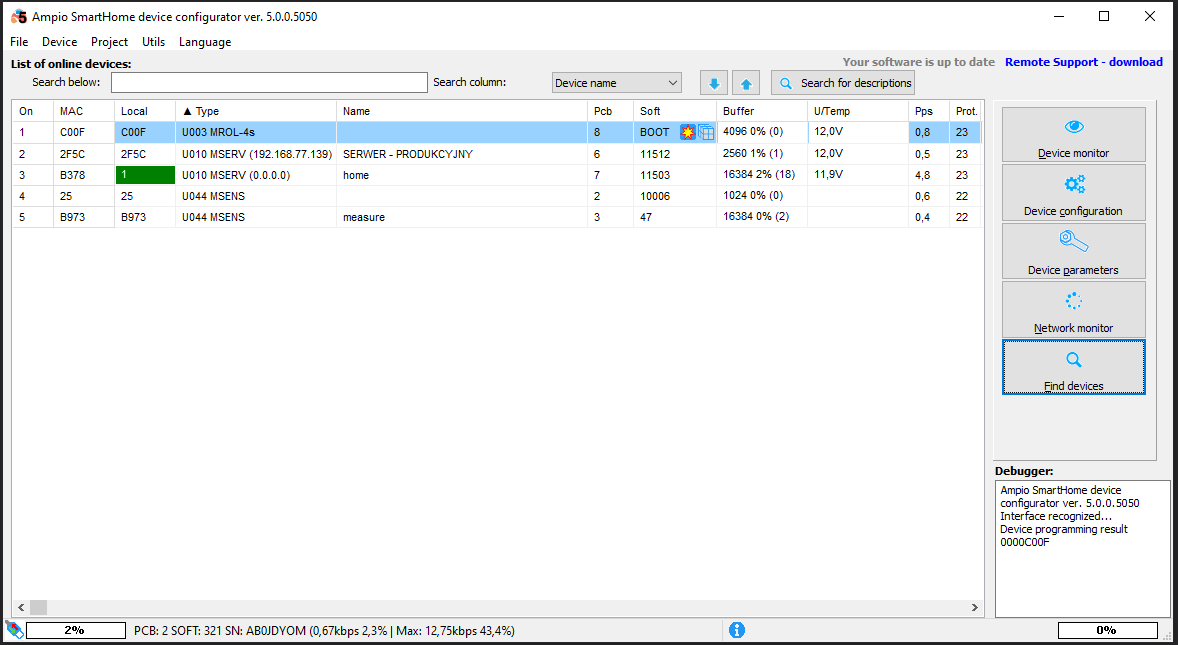
Task: Maximize the configurator window
Action: click(x=1104, y=17)
